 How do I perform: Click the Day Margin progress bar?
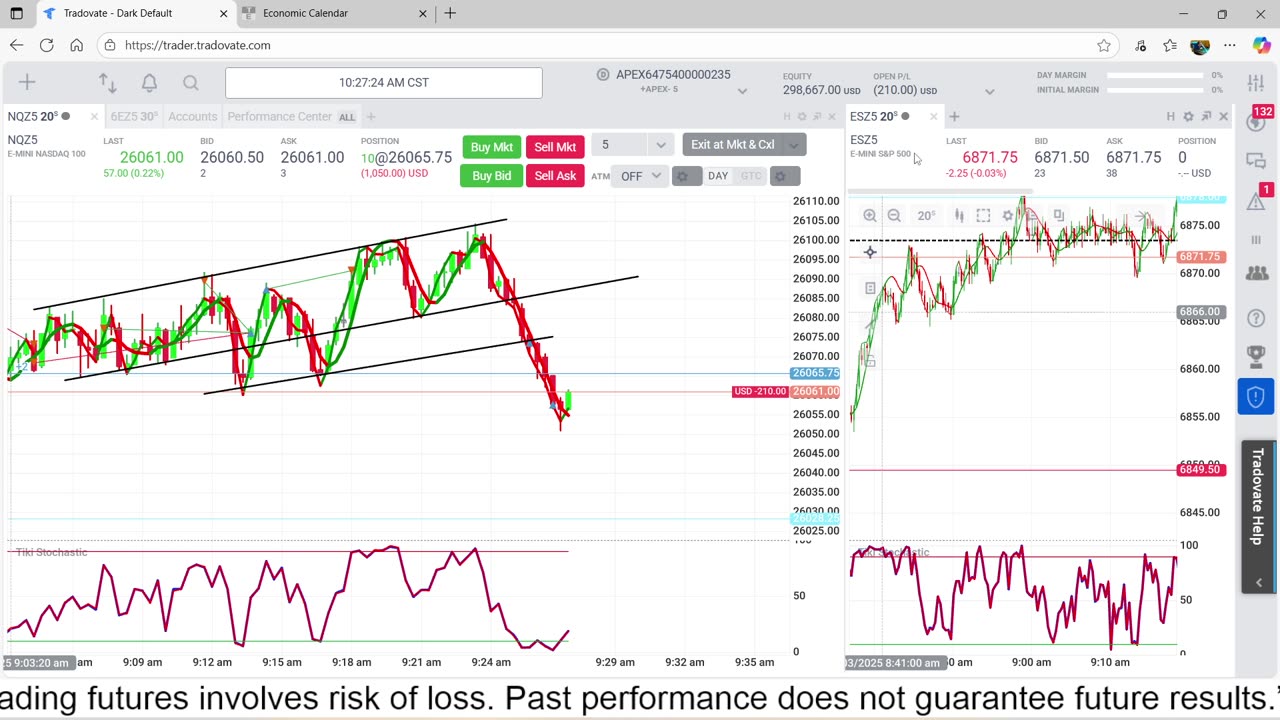click(1155, 76)
